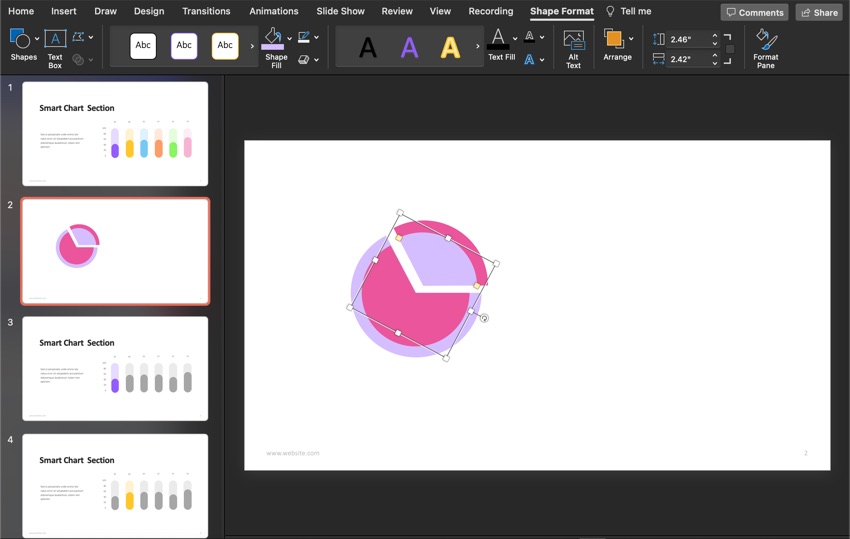Open the Alt Text pane
Image resolution: width=850 pixels, height=539 pixels.
point(573,41)
